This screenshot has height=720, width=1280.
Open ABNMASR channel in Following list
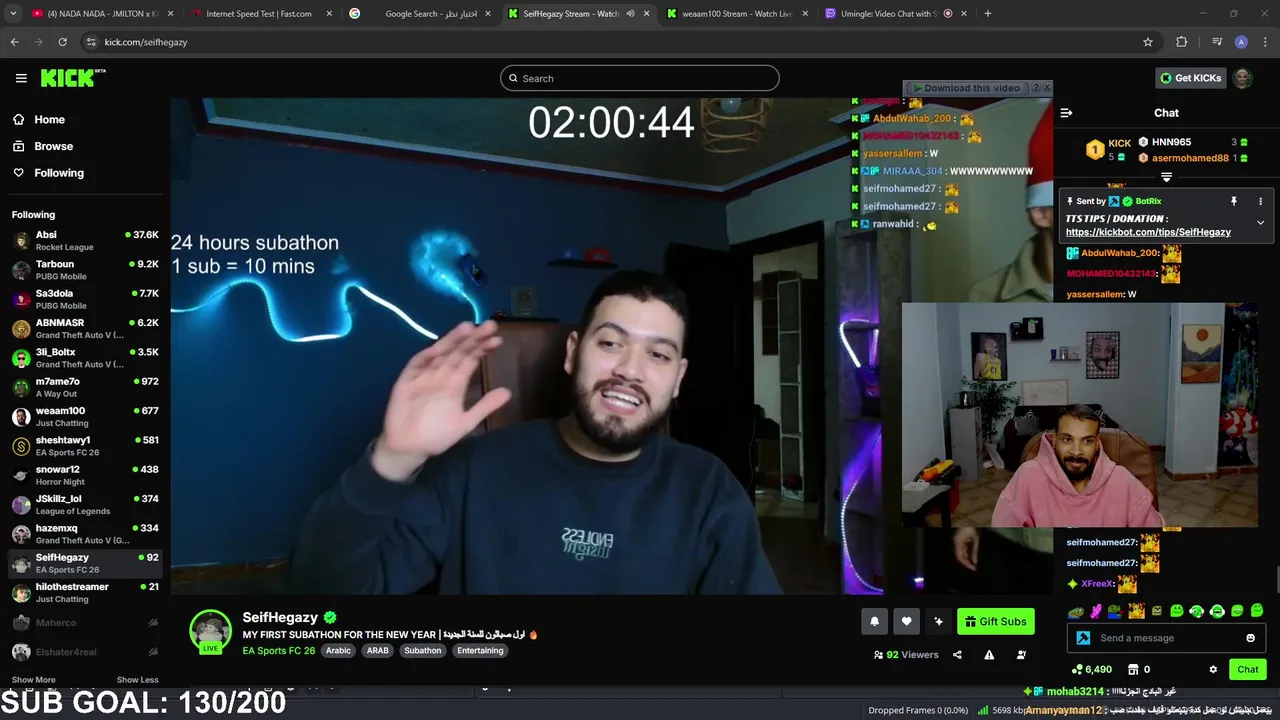[85, 328]
